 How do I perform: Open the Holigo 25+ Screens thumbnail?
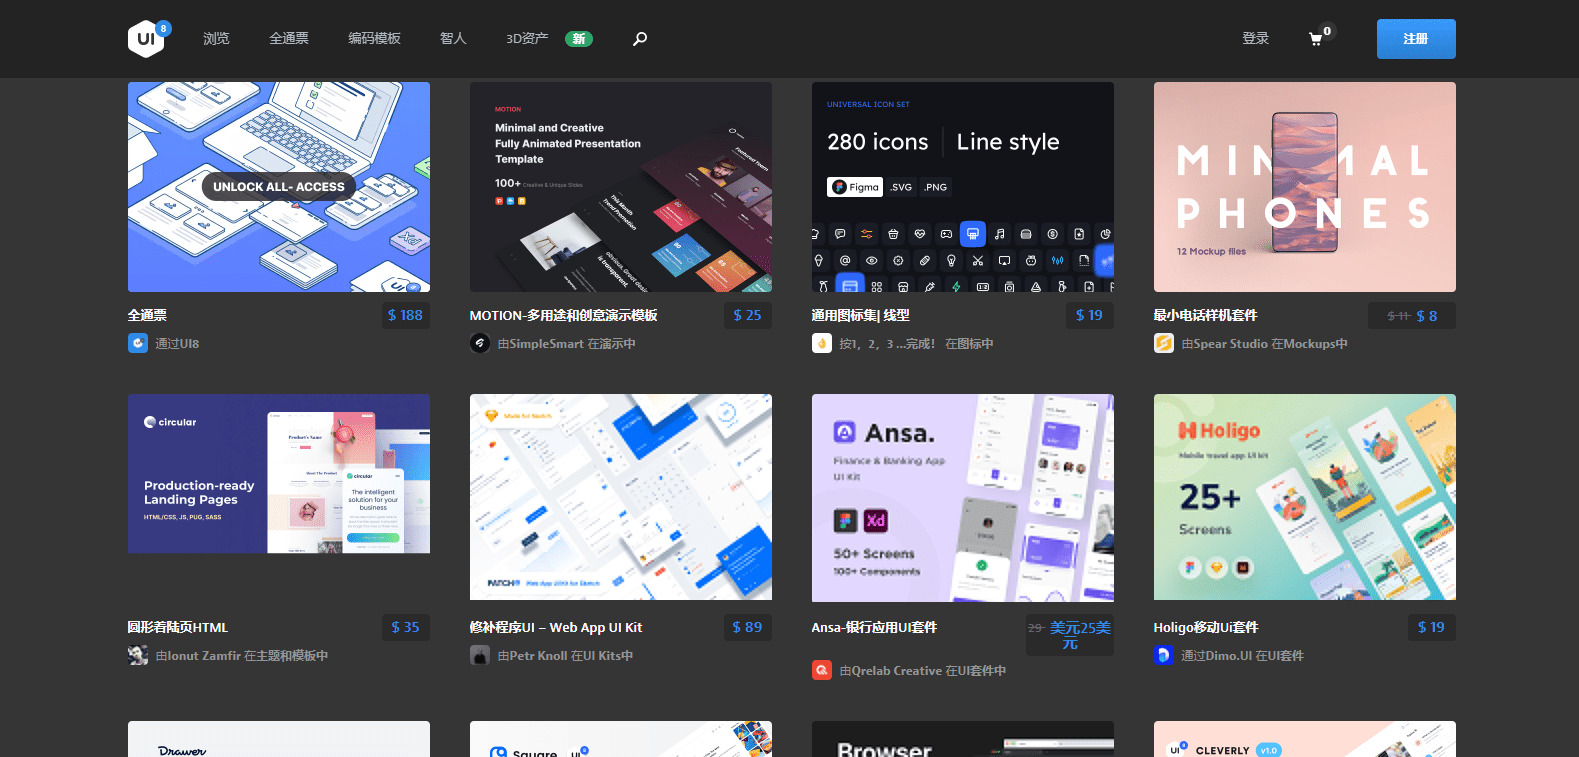1305,497
